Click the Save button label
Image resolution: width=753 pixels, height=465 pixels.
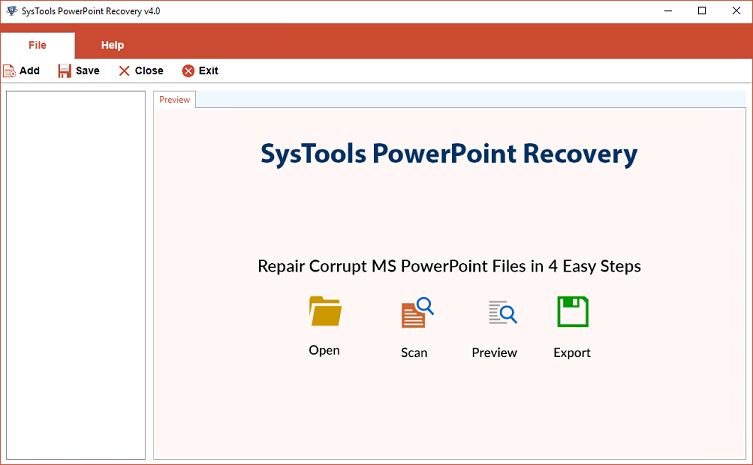pyautogui.click(x=87, y=71)
